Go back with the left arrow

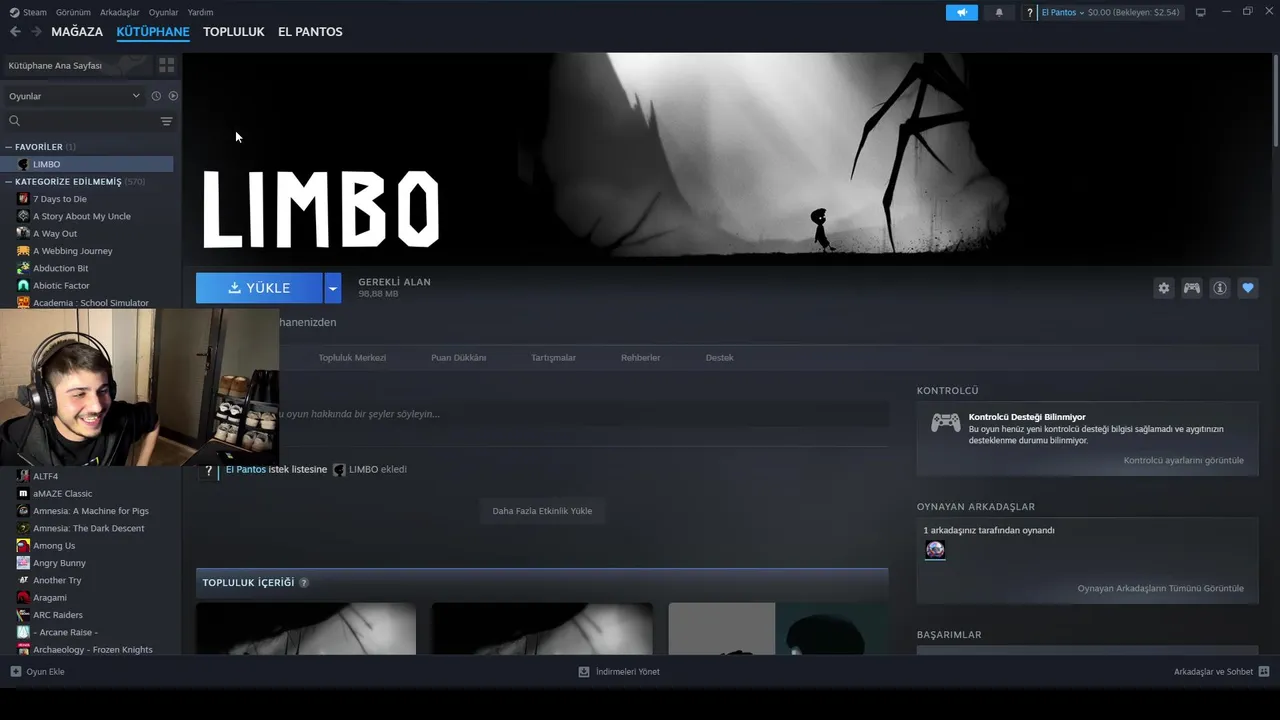pos(15,32)
